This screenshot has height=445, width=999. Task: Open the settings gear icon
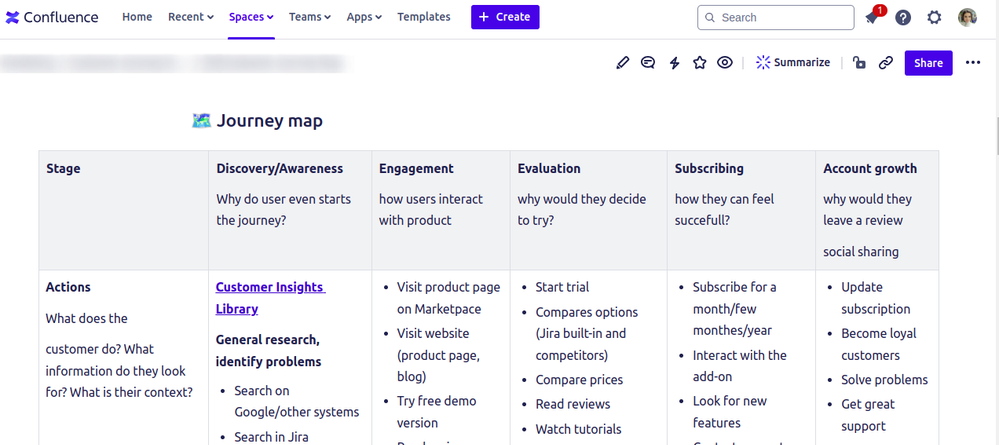click(934, 17)
